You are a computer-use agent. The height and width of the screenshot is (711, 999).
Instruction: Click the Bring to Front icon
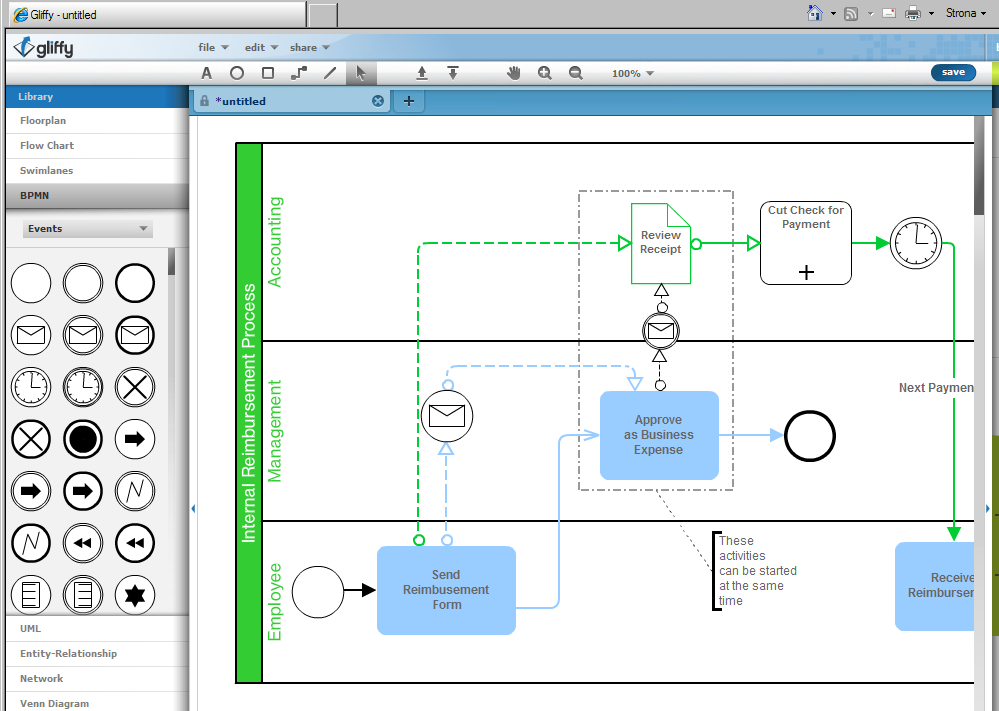tap(422, 73)
